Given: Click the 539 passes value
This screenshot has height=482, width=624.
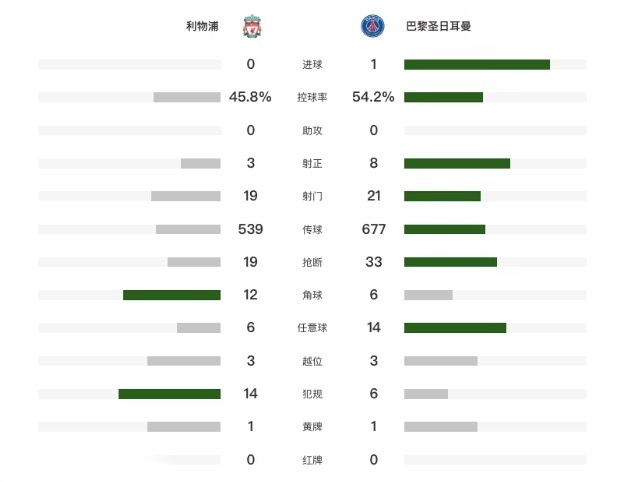Looking at the screenshot, I should 250,229.
